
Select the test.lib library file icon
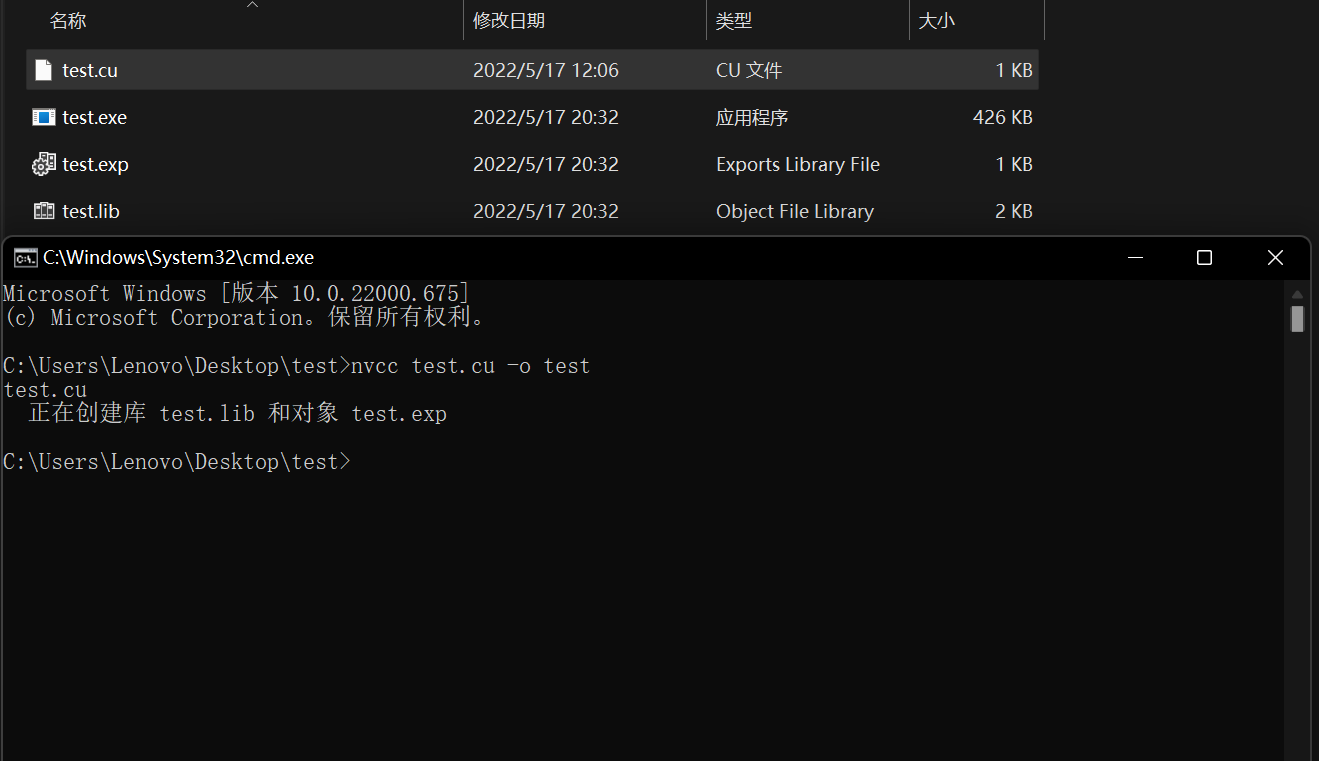(43, 211)
